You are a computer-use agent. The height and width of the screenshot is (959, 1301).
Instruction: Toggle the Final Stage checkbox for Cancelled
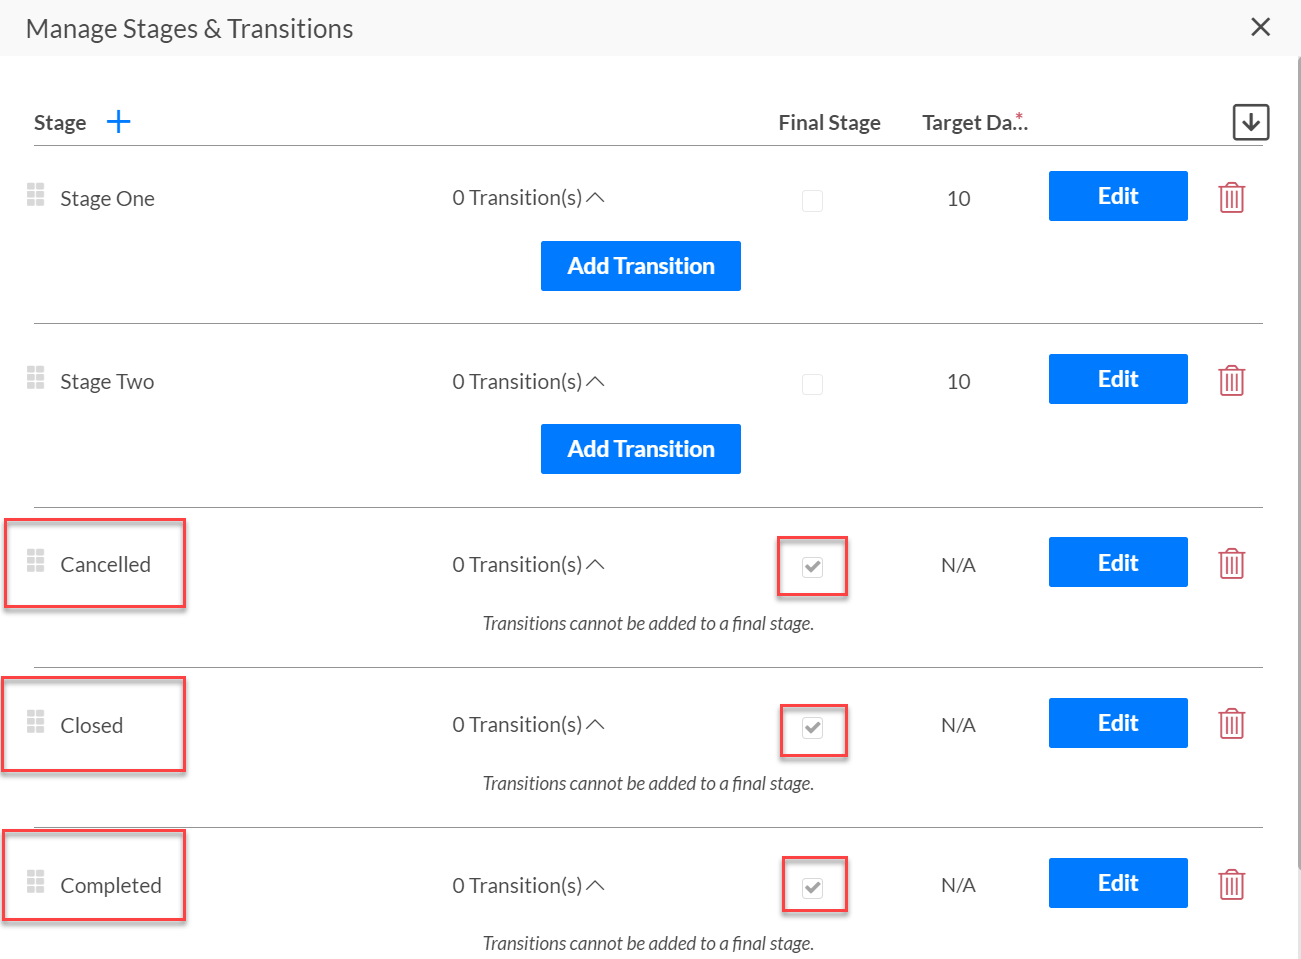(812, 567)
